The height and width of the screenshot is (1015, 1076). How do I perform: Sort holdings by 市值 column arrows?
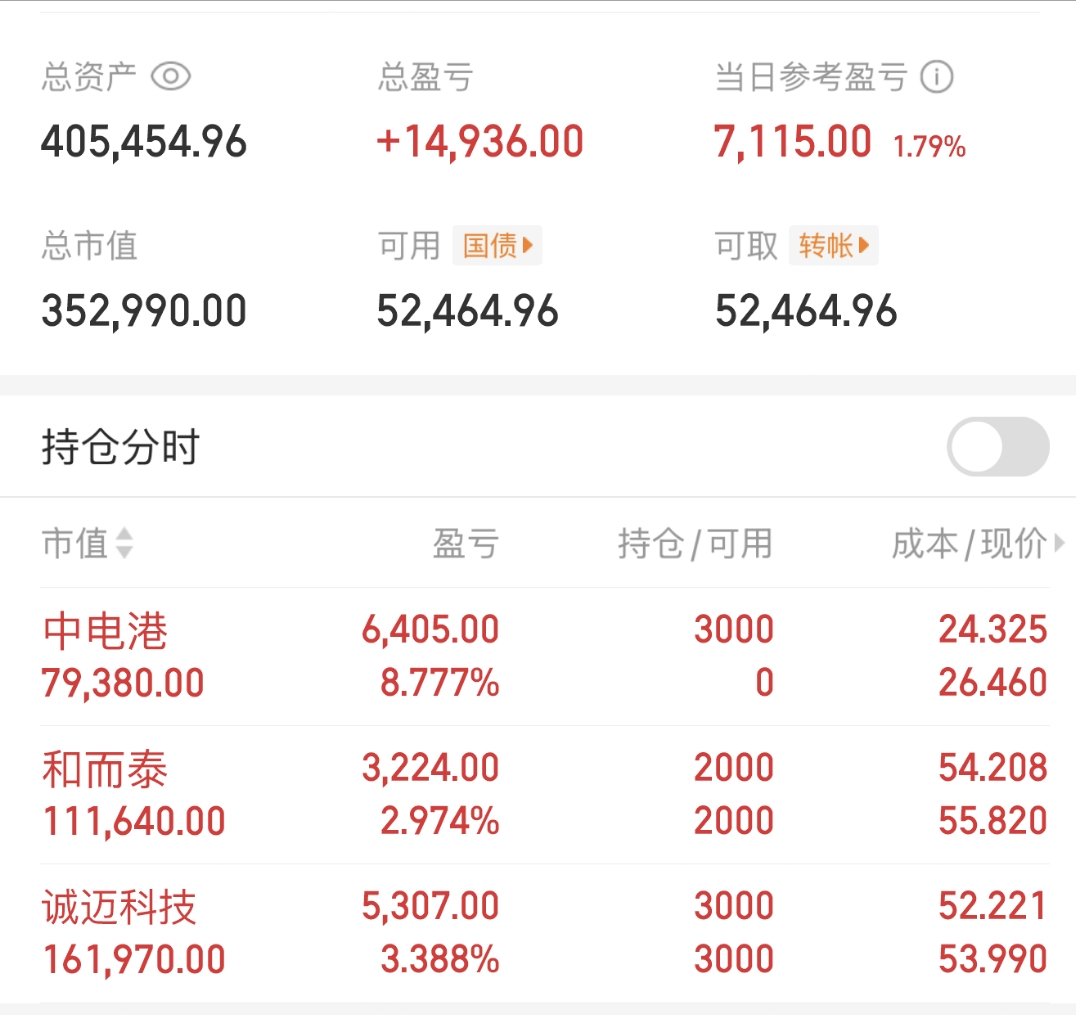pyautogui.click(x=124, y=544)
